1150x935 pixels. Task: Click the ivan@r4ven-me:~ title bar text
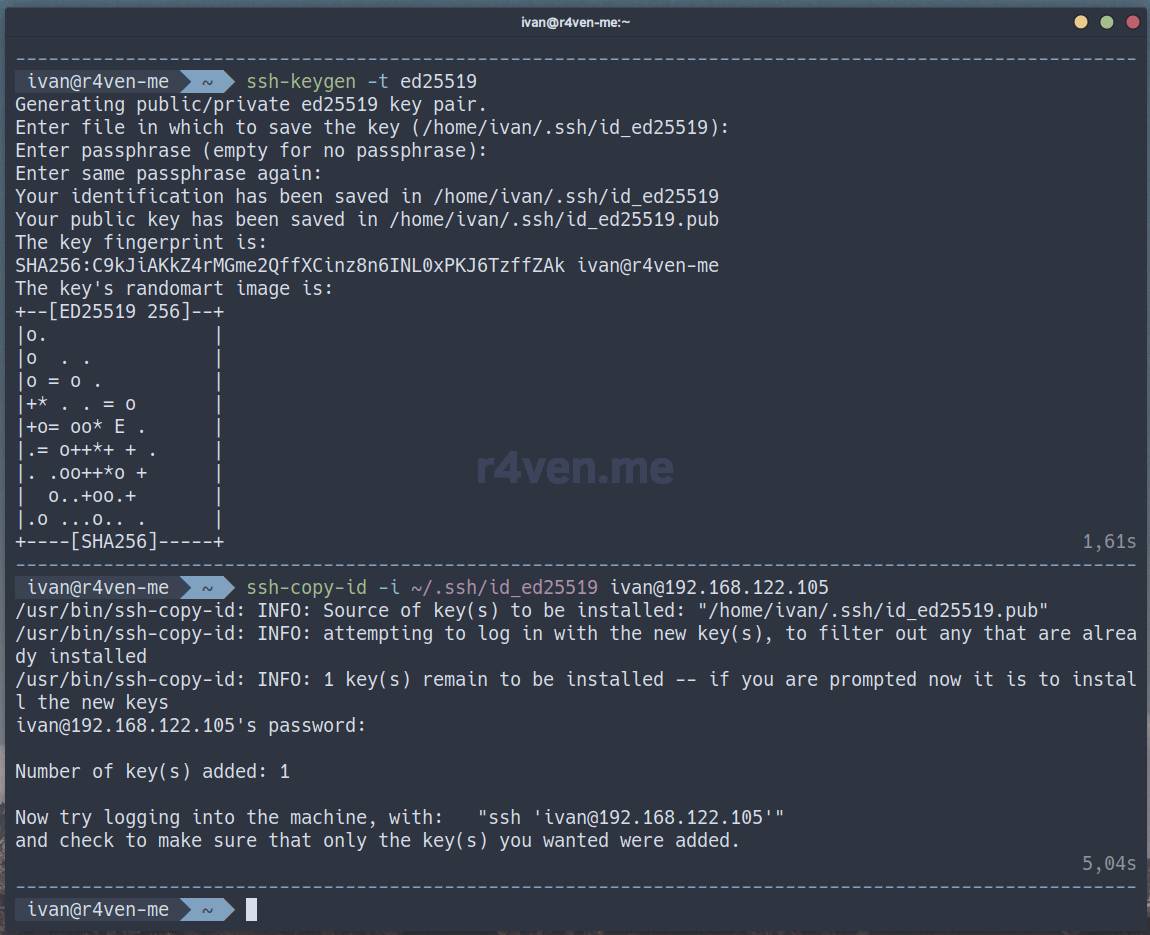575,20
